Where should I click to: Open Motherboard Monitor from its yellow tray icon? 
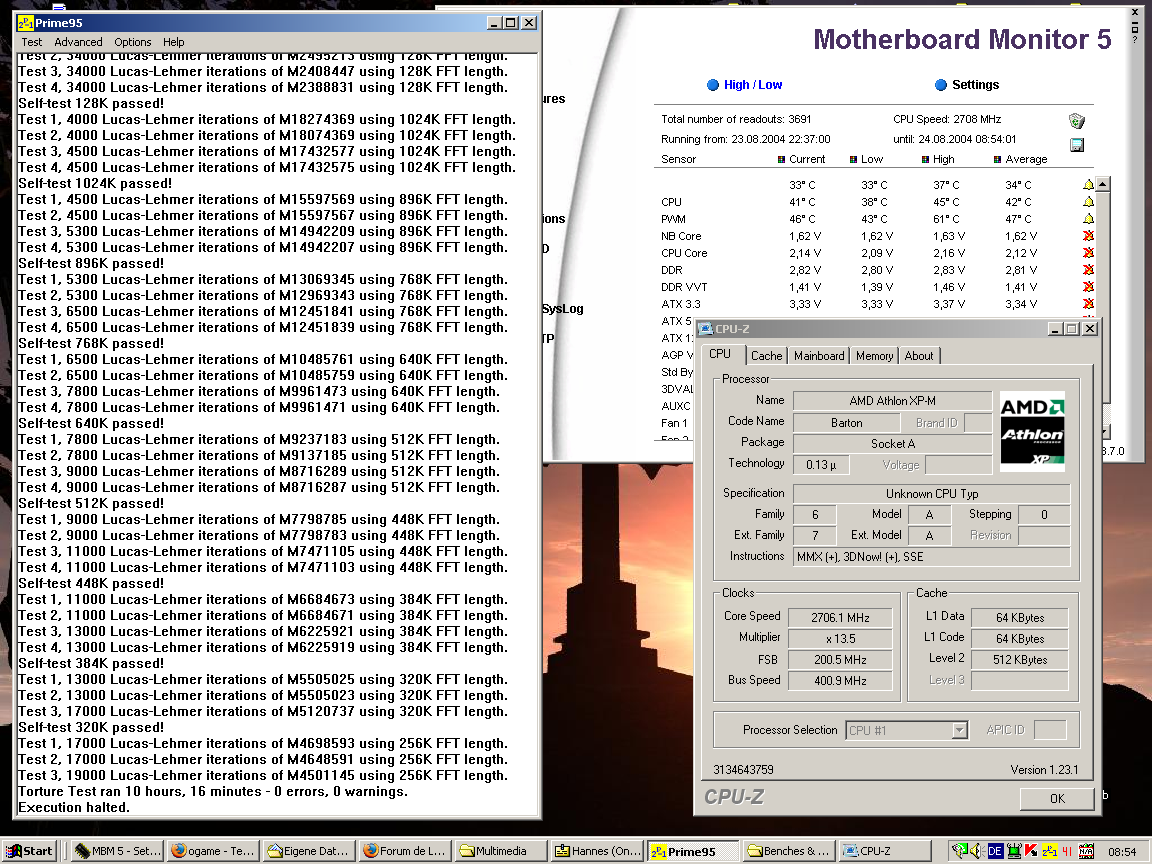tap(1048, 851)
